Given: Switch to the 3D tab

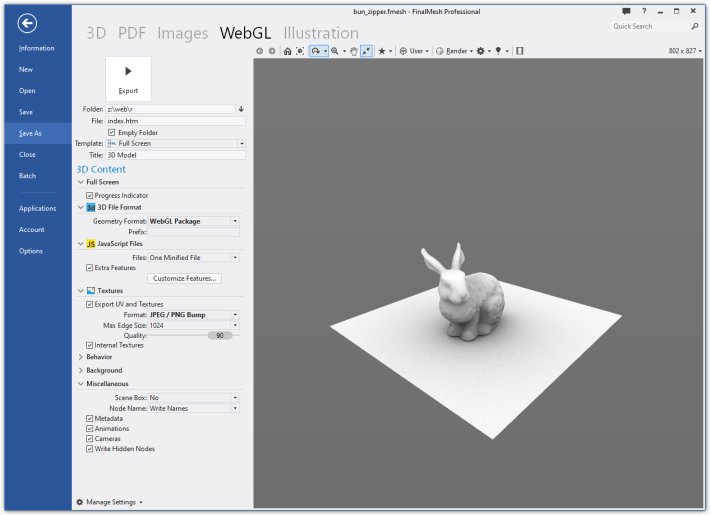Looking at the screenshot, I should pyautogui.click(x=96, y=33).
